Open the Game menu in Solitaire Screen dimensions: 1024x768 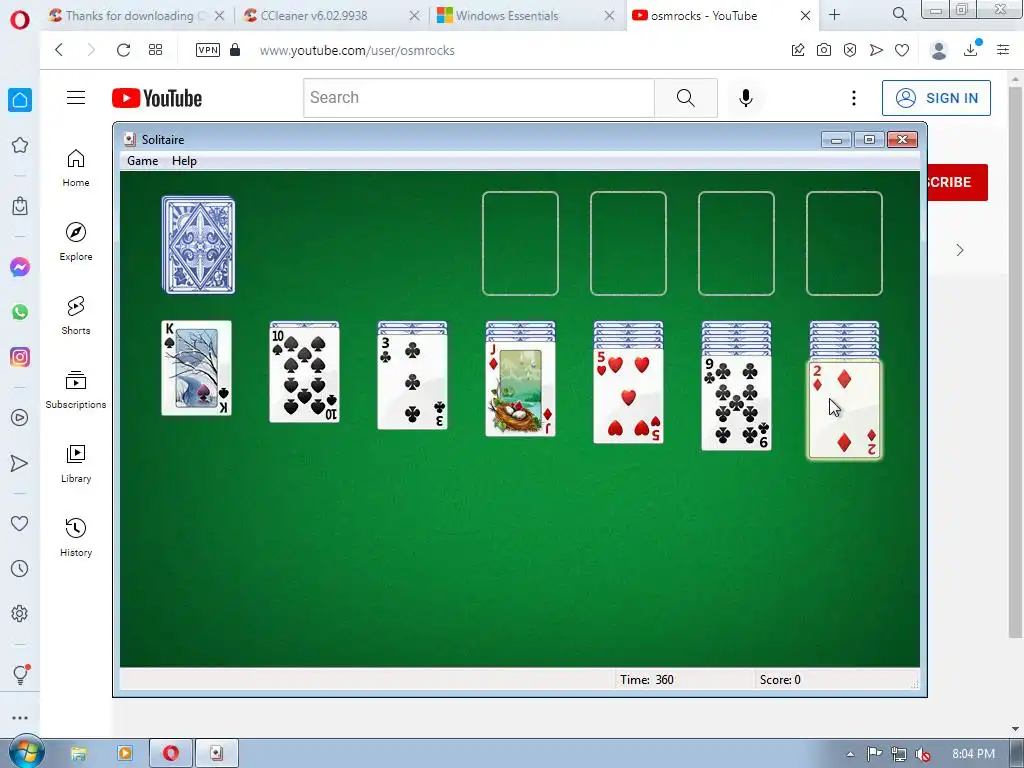click(142, 161)
